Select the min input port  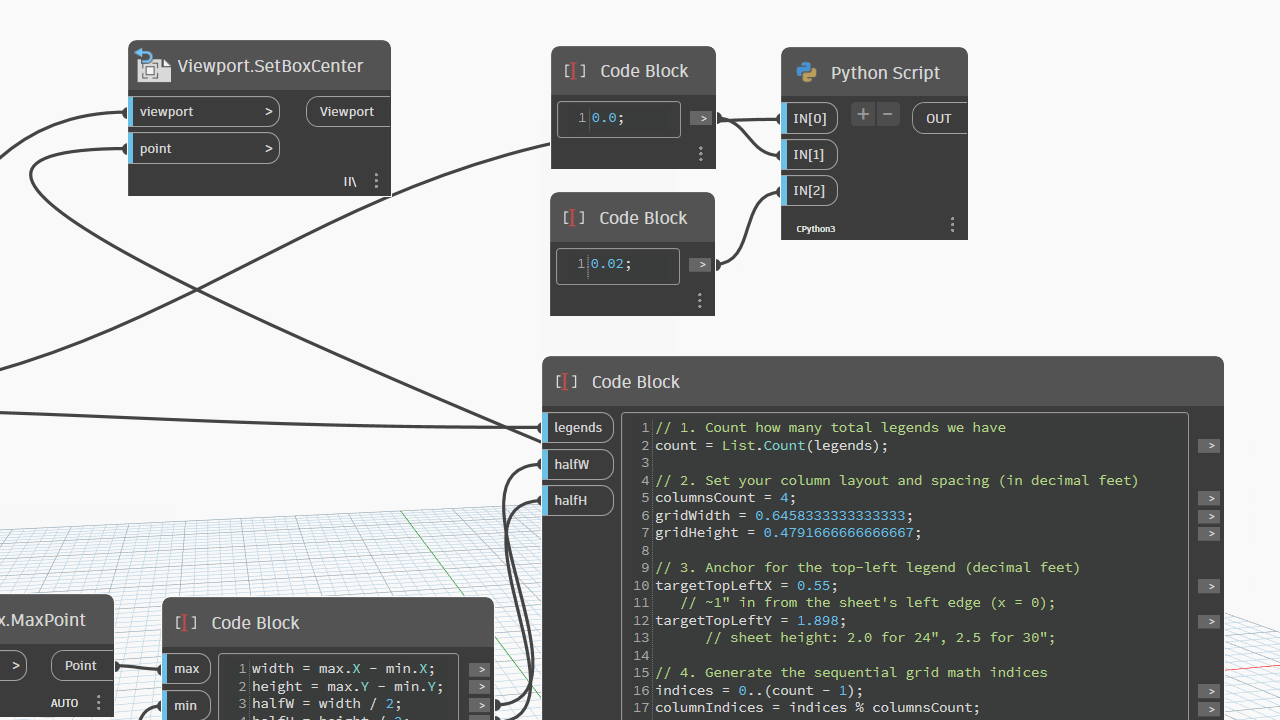[x=187, y=705]
